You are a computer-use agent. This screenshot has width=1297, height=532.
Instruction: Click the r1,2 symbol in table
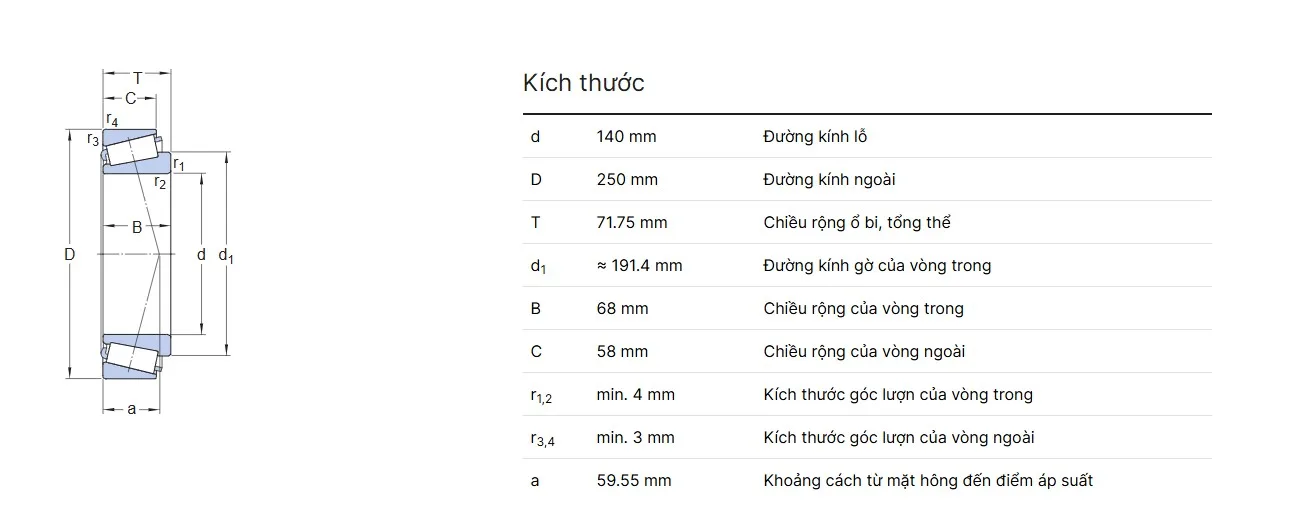pos(541,395)
